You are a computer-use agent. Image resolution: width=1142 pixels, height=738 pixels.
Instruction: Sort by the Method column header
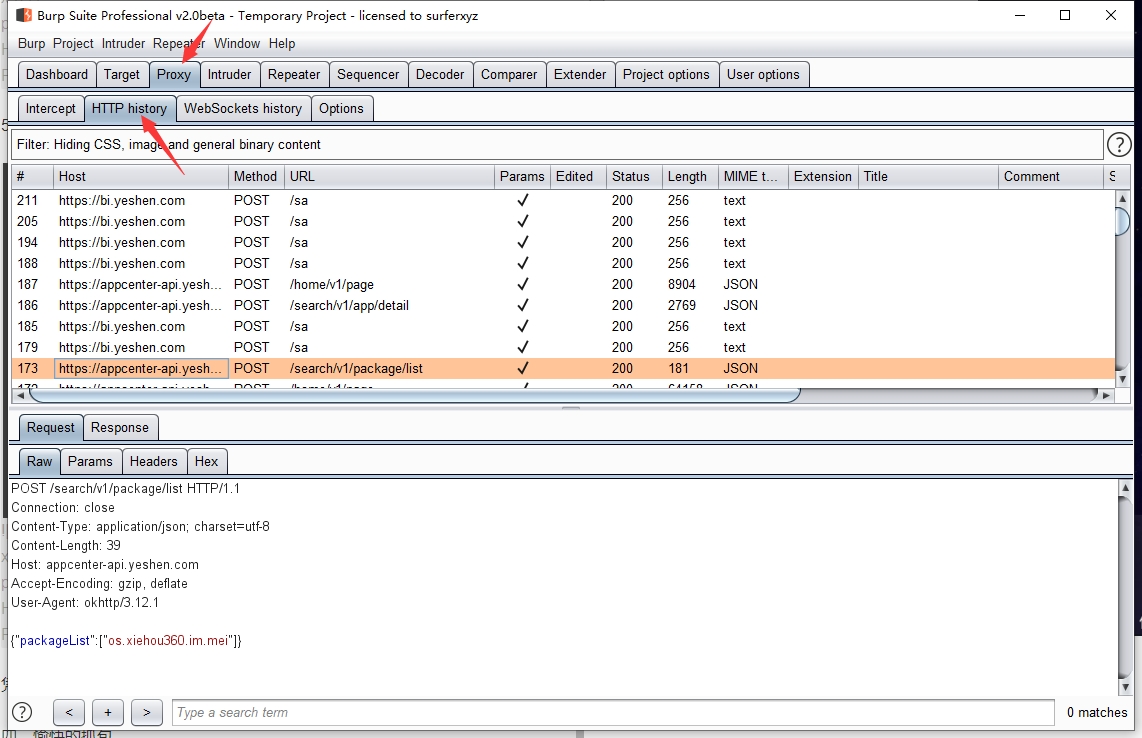256,176
